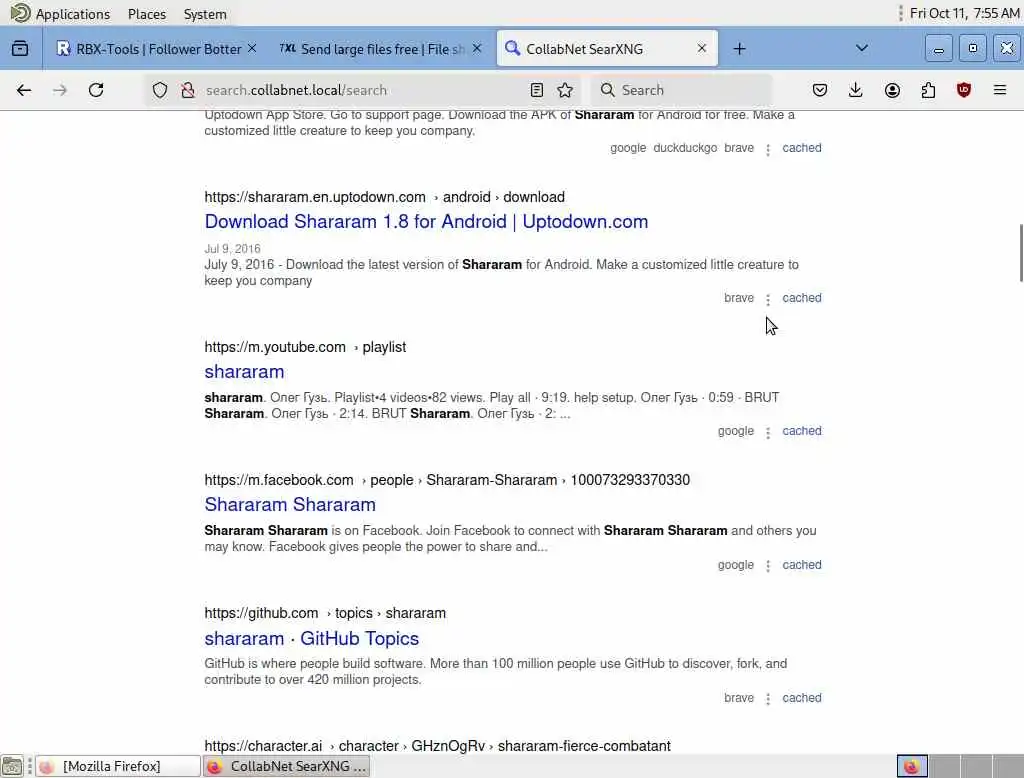The image size is (1024, 778).
Task: Switch to Send large files free tab
Action: click(x=381, y=49)
